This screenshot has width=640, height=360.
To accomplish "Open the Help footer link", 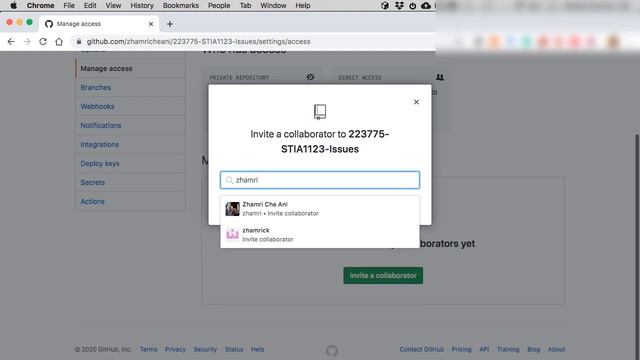I will 258,349.
